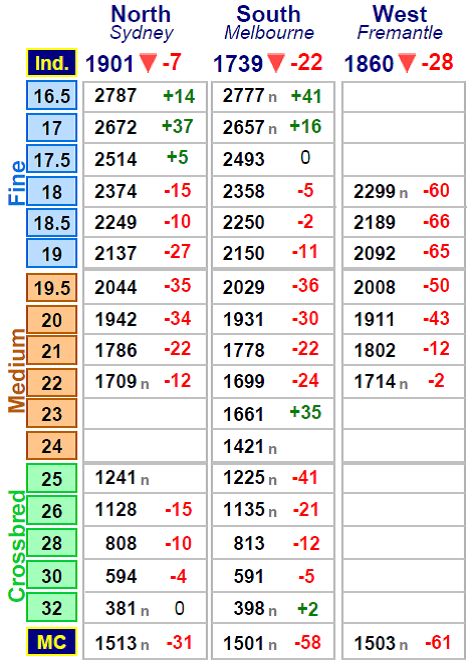Click the vertical Fine category label
Screen dimensions: 472x666
17,183
